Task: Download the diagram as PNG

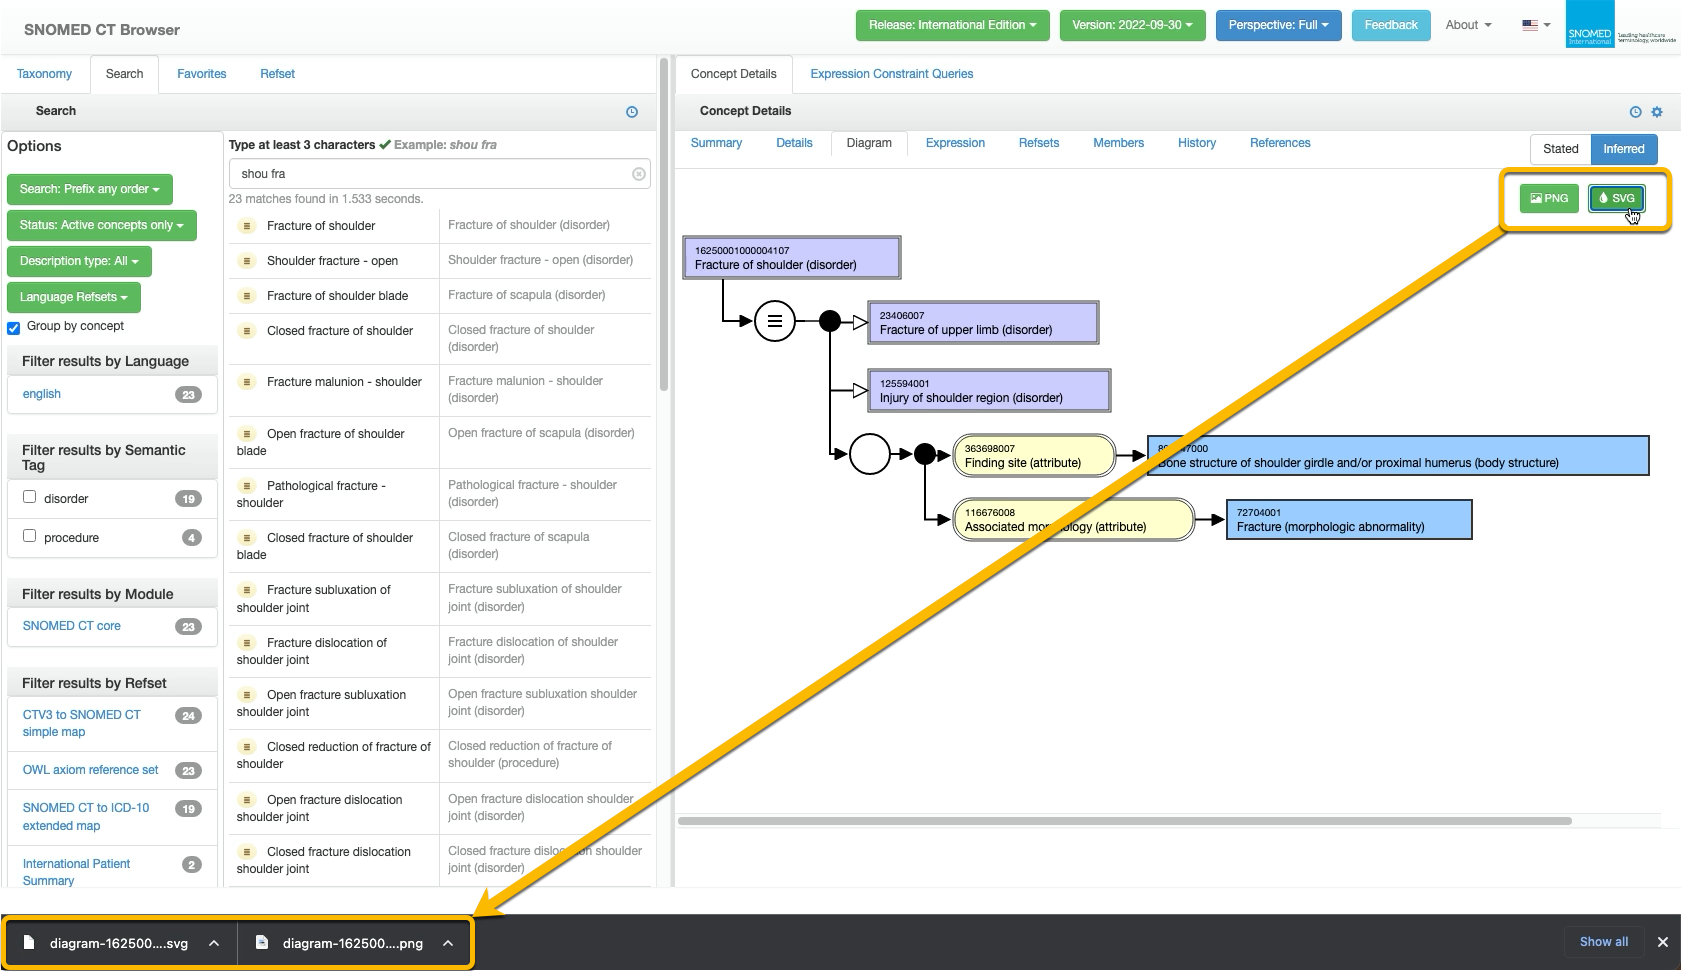Action: click(x=1549, y=198)
